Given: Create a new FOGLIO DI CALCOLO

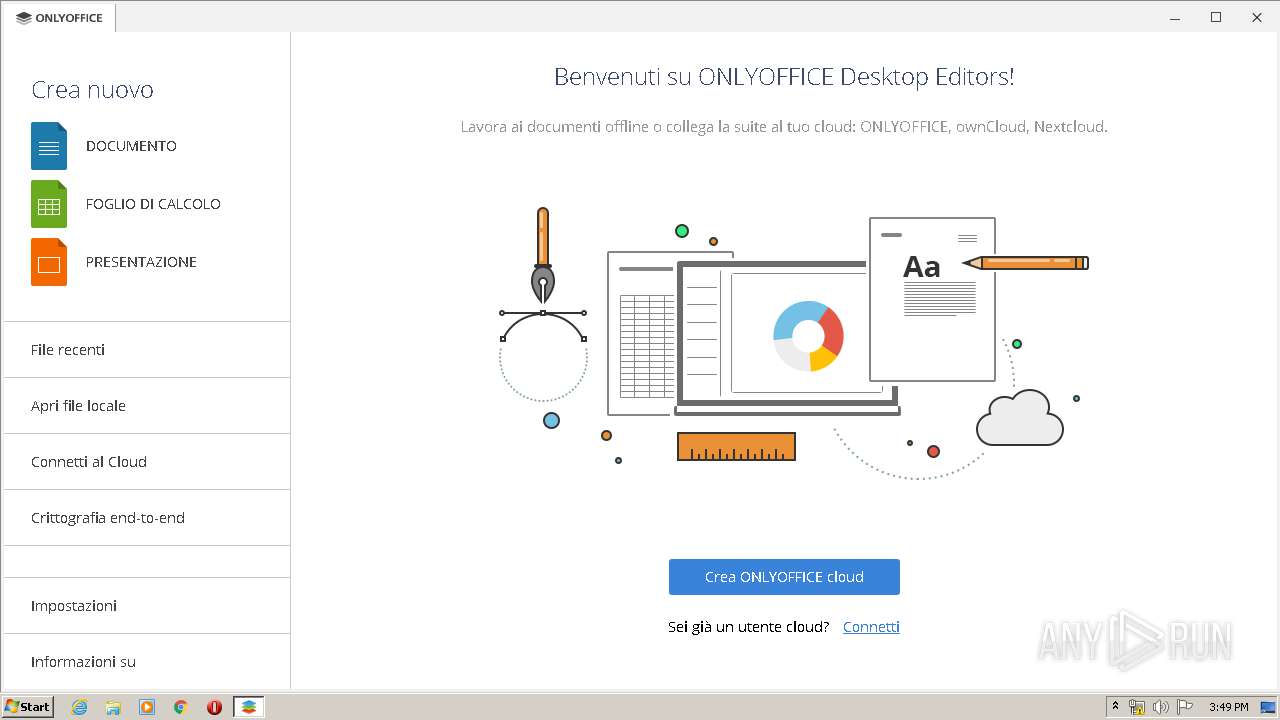Looking at the screenshot, I should coord(153,204).
